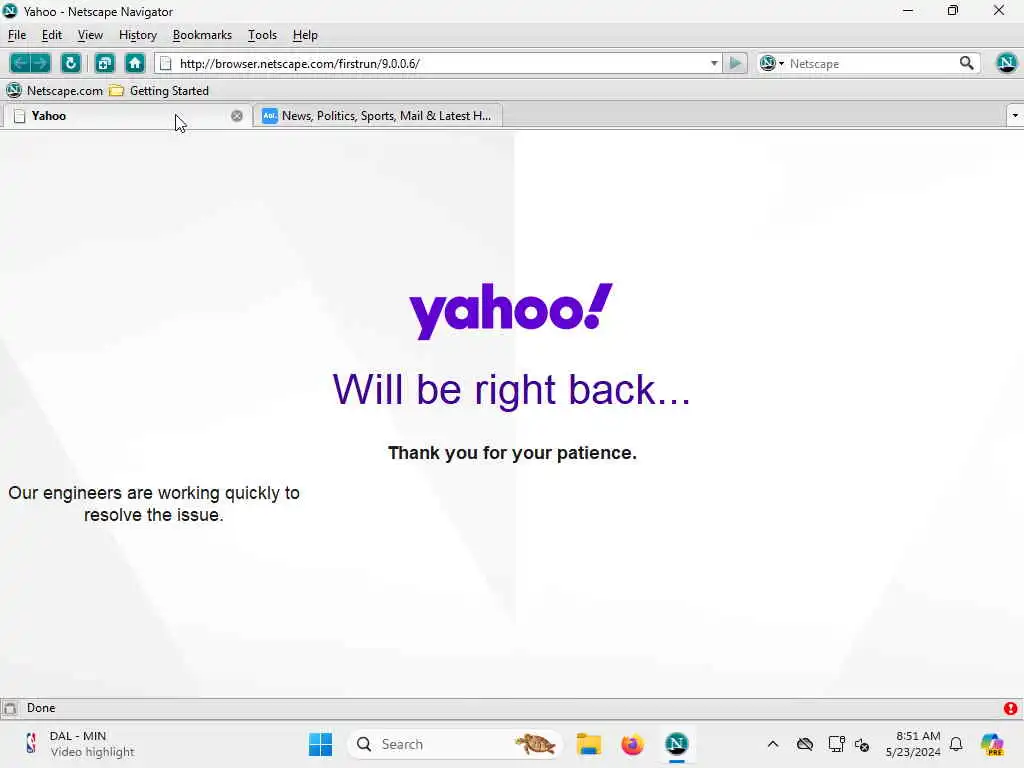Screen dimensions: 1024x768
Task: Click the network display tray icon
Action: (836, 744)
